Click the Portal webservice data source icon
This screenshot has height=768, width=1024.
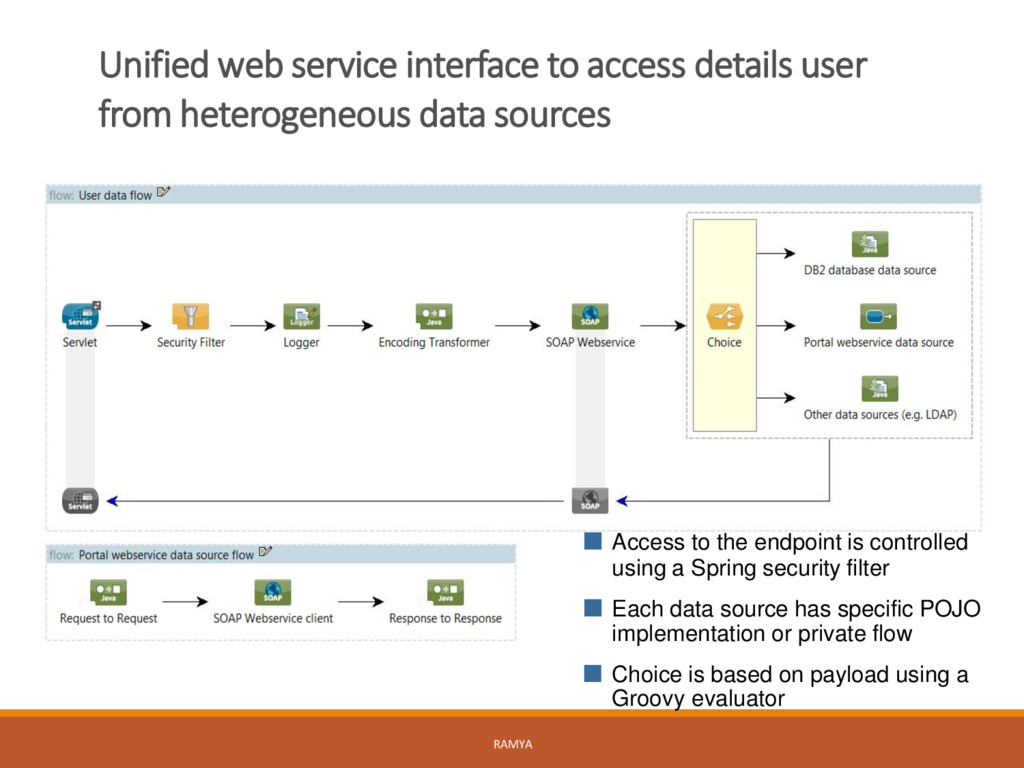(878, 316)
